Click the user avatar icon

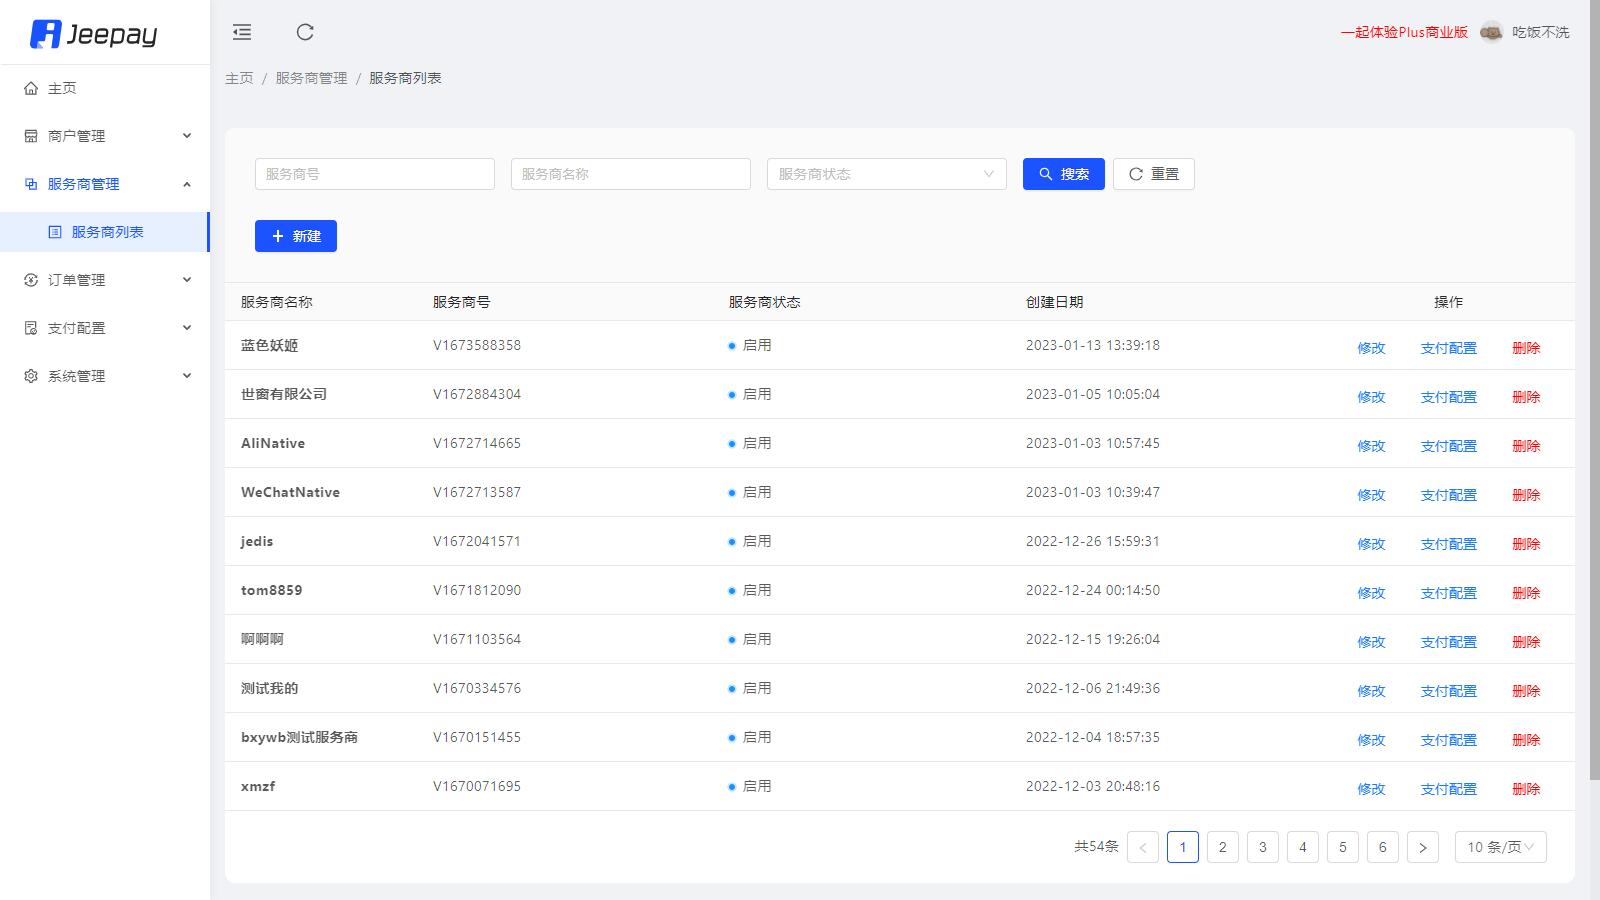coord(1490,32)
